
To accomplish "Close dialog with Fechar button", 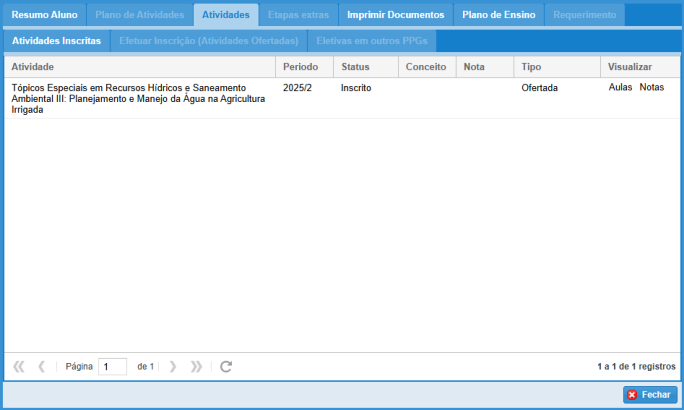I will coord(649,394).
